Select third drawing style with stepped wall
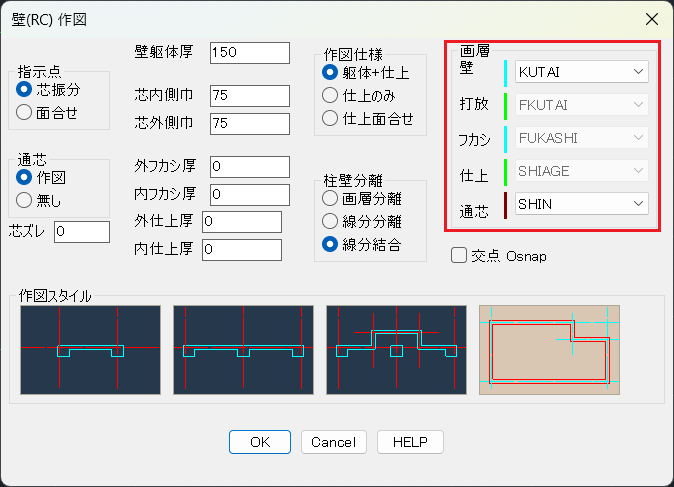The height and width of the screenshot is (487, 674). coord(396,350)
